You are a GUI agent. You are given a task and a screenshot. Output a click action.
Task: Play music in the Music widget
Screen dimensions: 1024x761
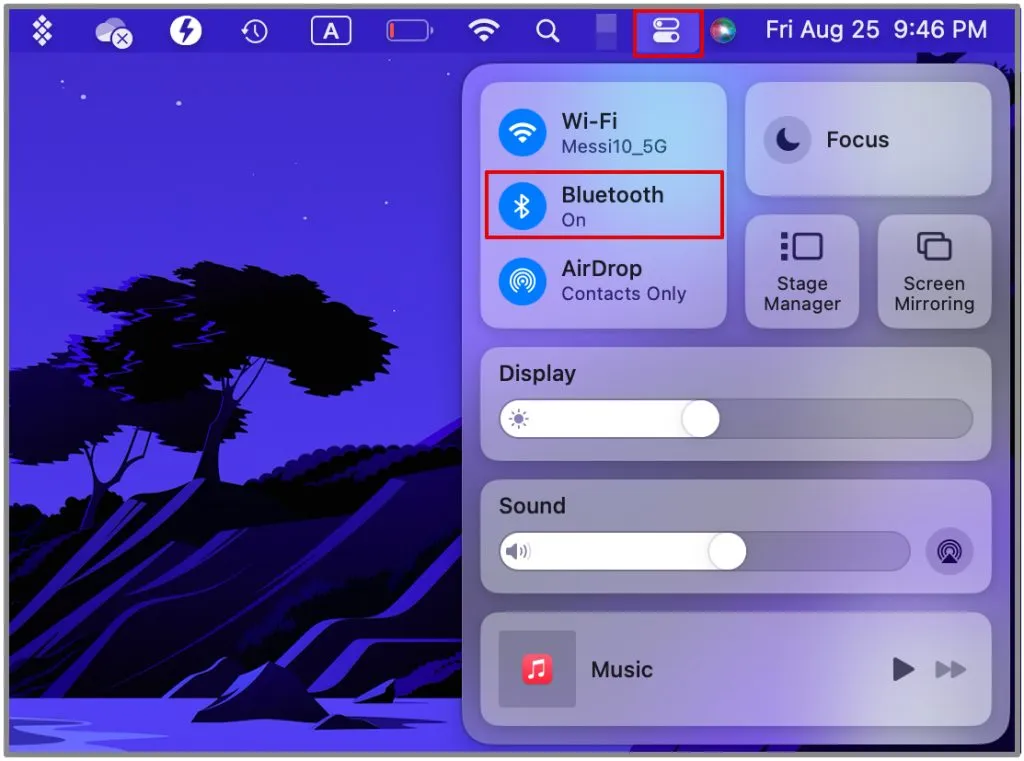tap(903, 669)
